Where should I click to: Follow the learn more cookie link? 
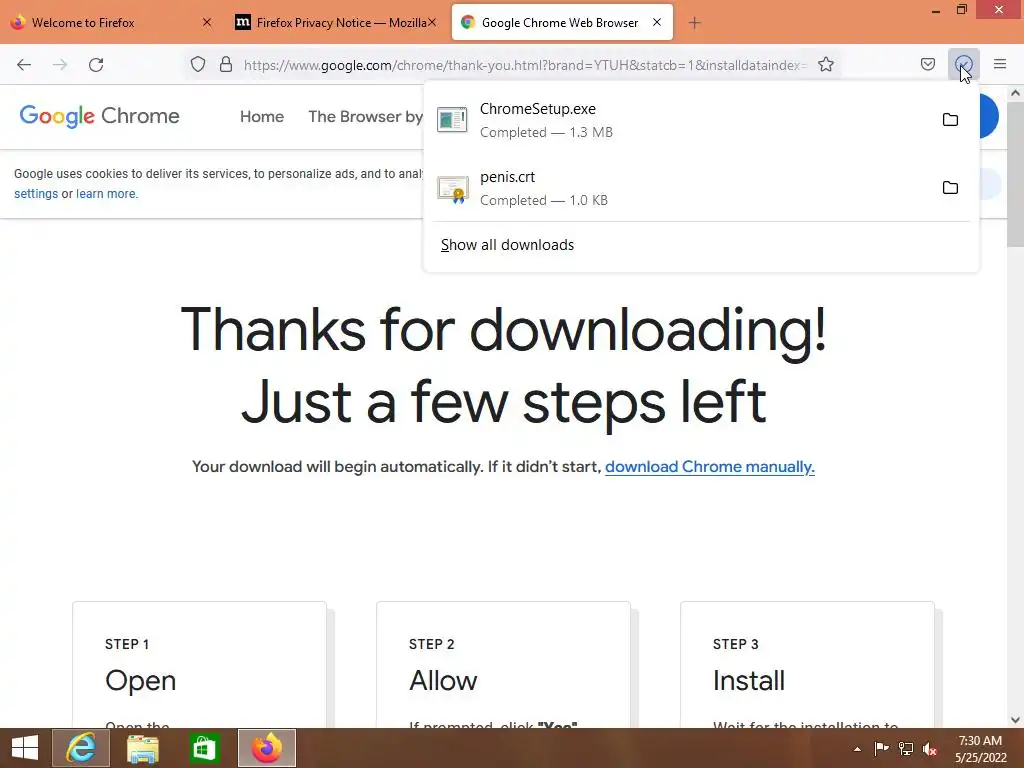(x=106, y=194)
